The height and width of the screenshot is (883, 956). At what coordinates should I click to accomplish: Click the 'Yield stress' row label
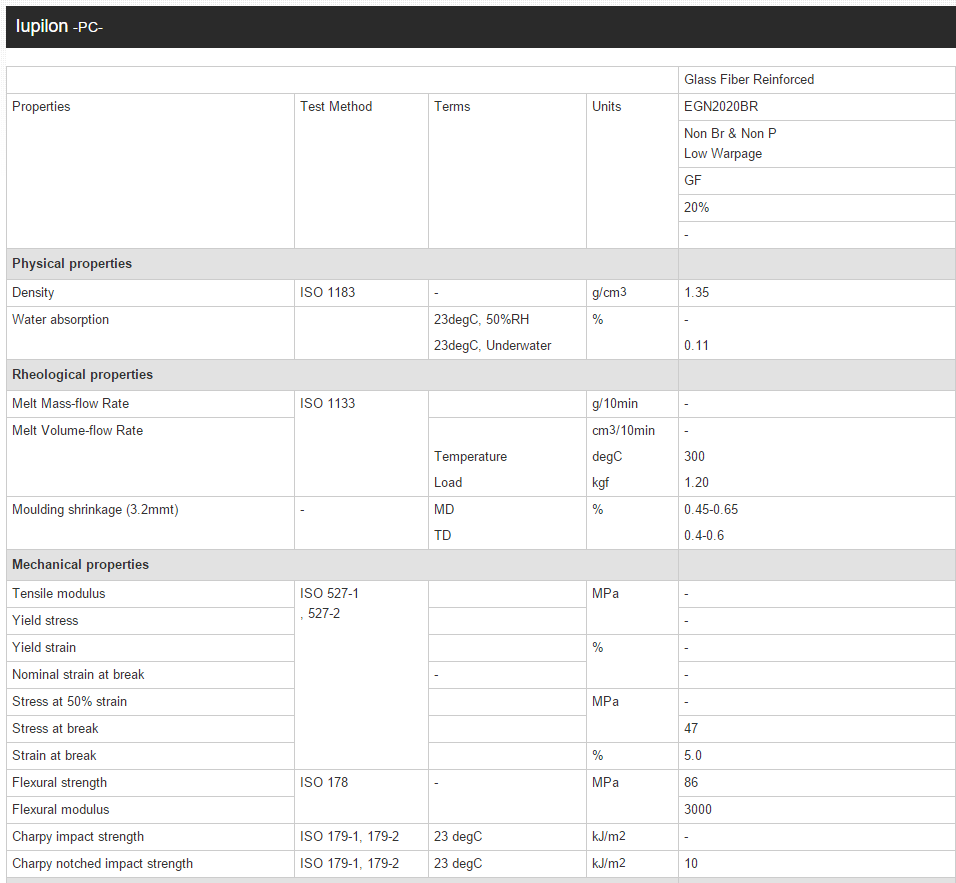tap(45, 620)
